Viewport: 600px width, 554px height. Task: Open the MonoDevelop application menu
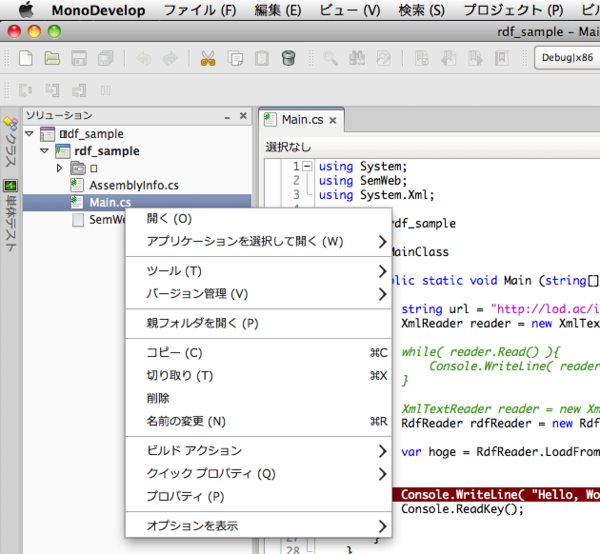(x=98, y=10)
